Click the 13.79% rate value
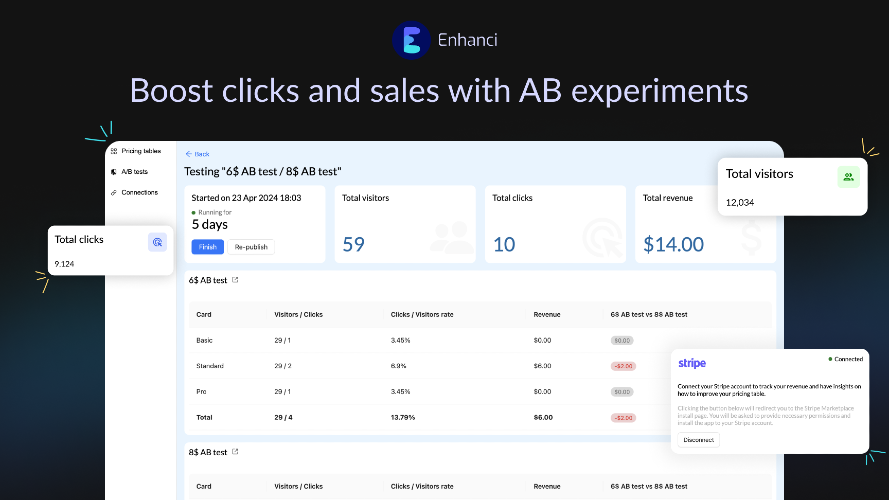Image resolution: width=889 pixels, height=500 pixels. [403, 417]
